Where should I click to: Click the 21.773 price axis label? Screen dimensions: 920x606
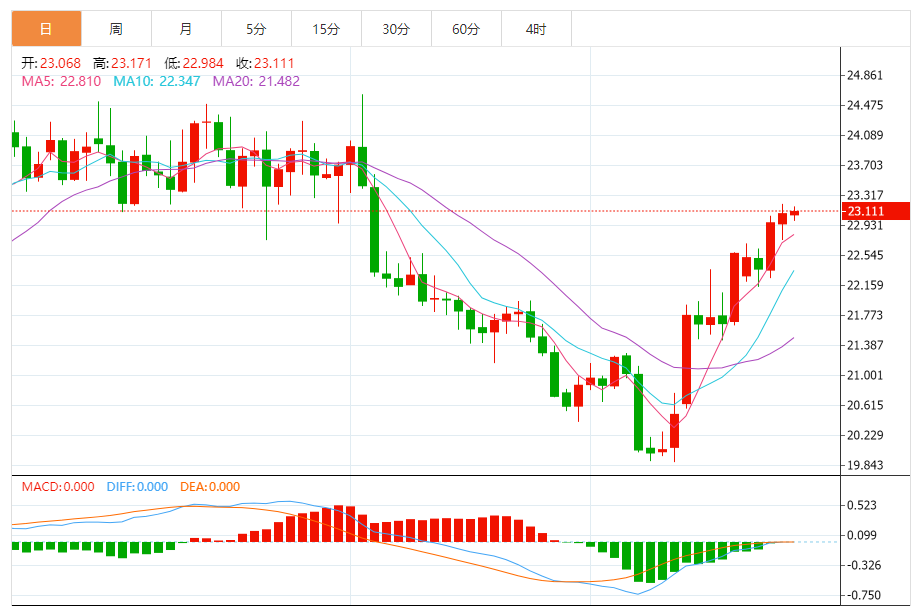(x=865, y=316)
